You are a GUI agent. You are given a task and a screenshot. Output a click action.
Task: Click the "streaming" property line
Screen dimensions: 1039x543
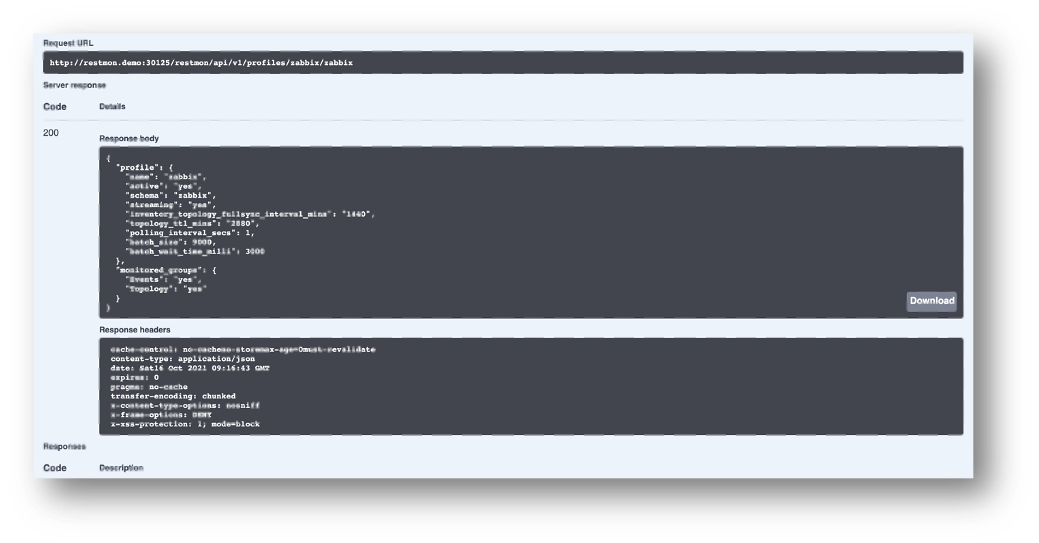click(164, 204)
